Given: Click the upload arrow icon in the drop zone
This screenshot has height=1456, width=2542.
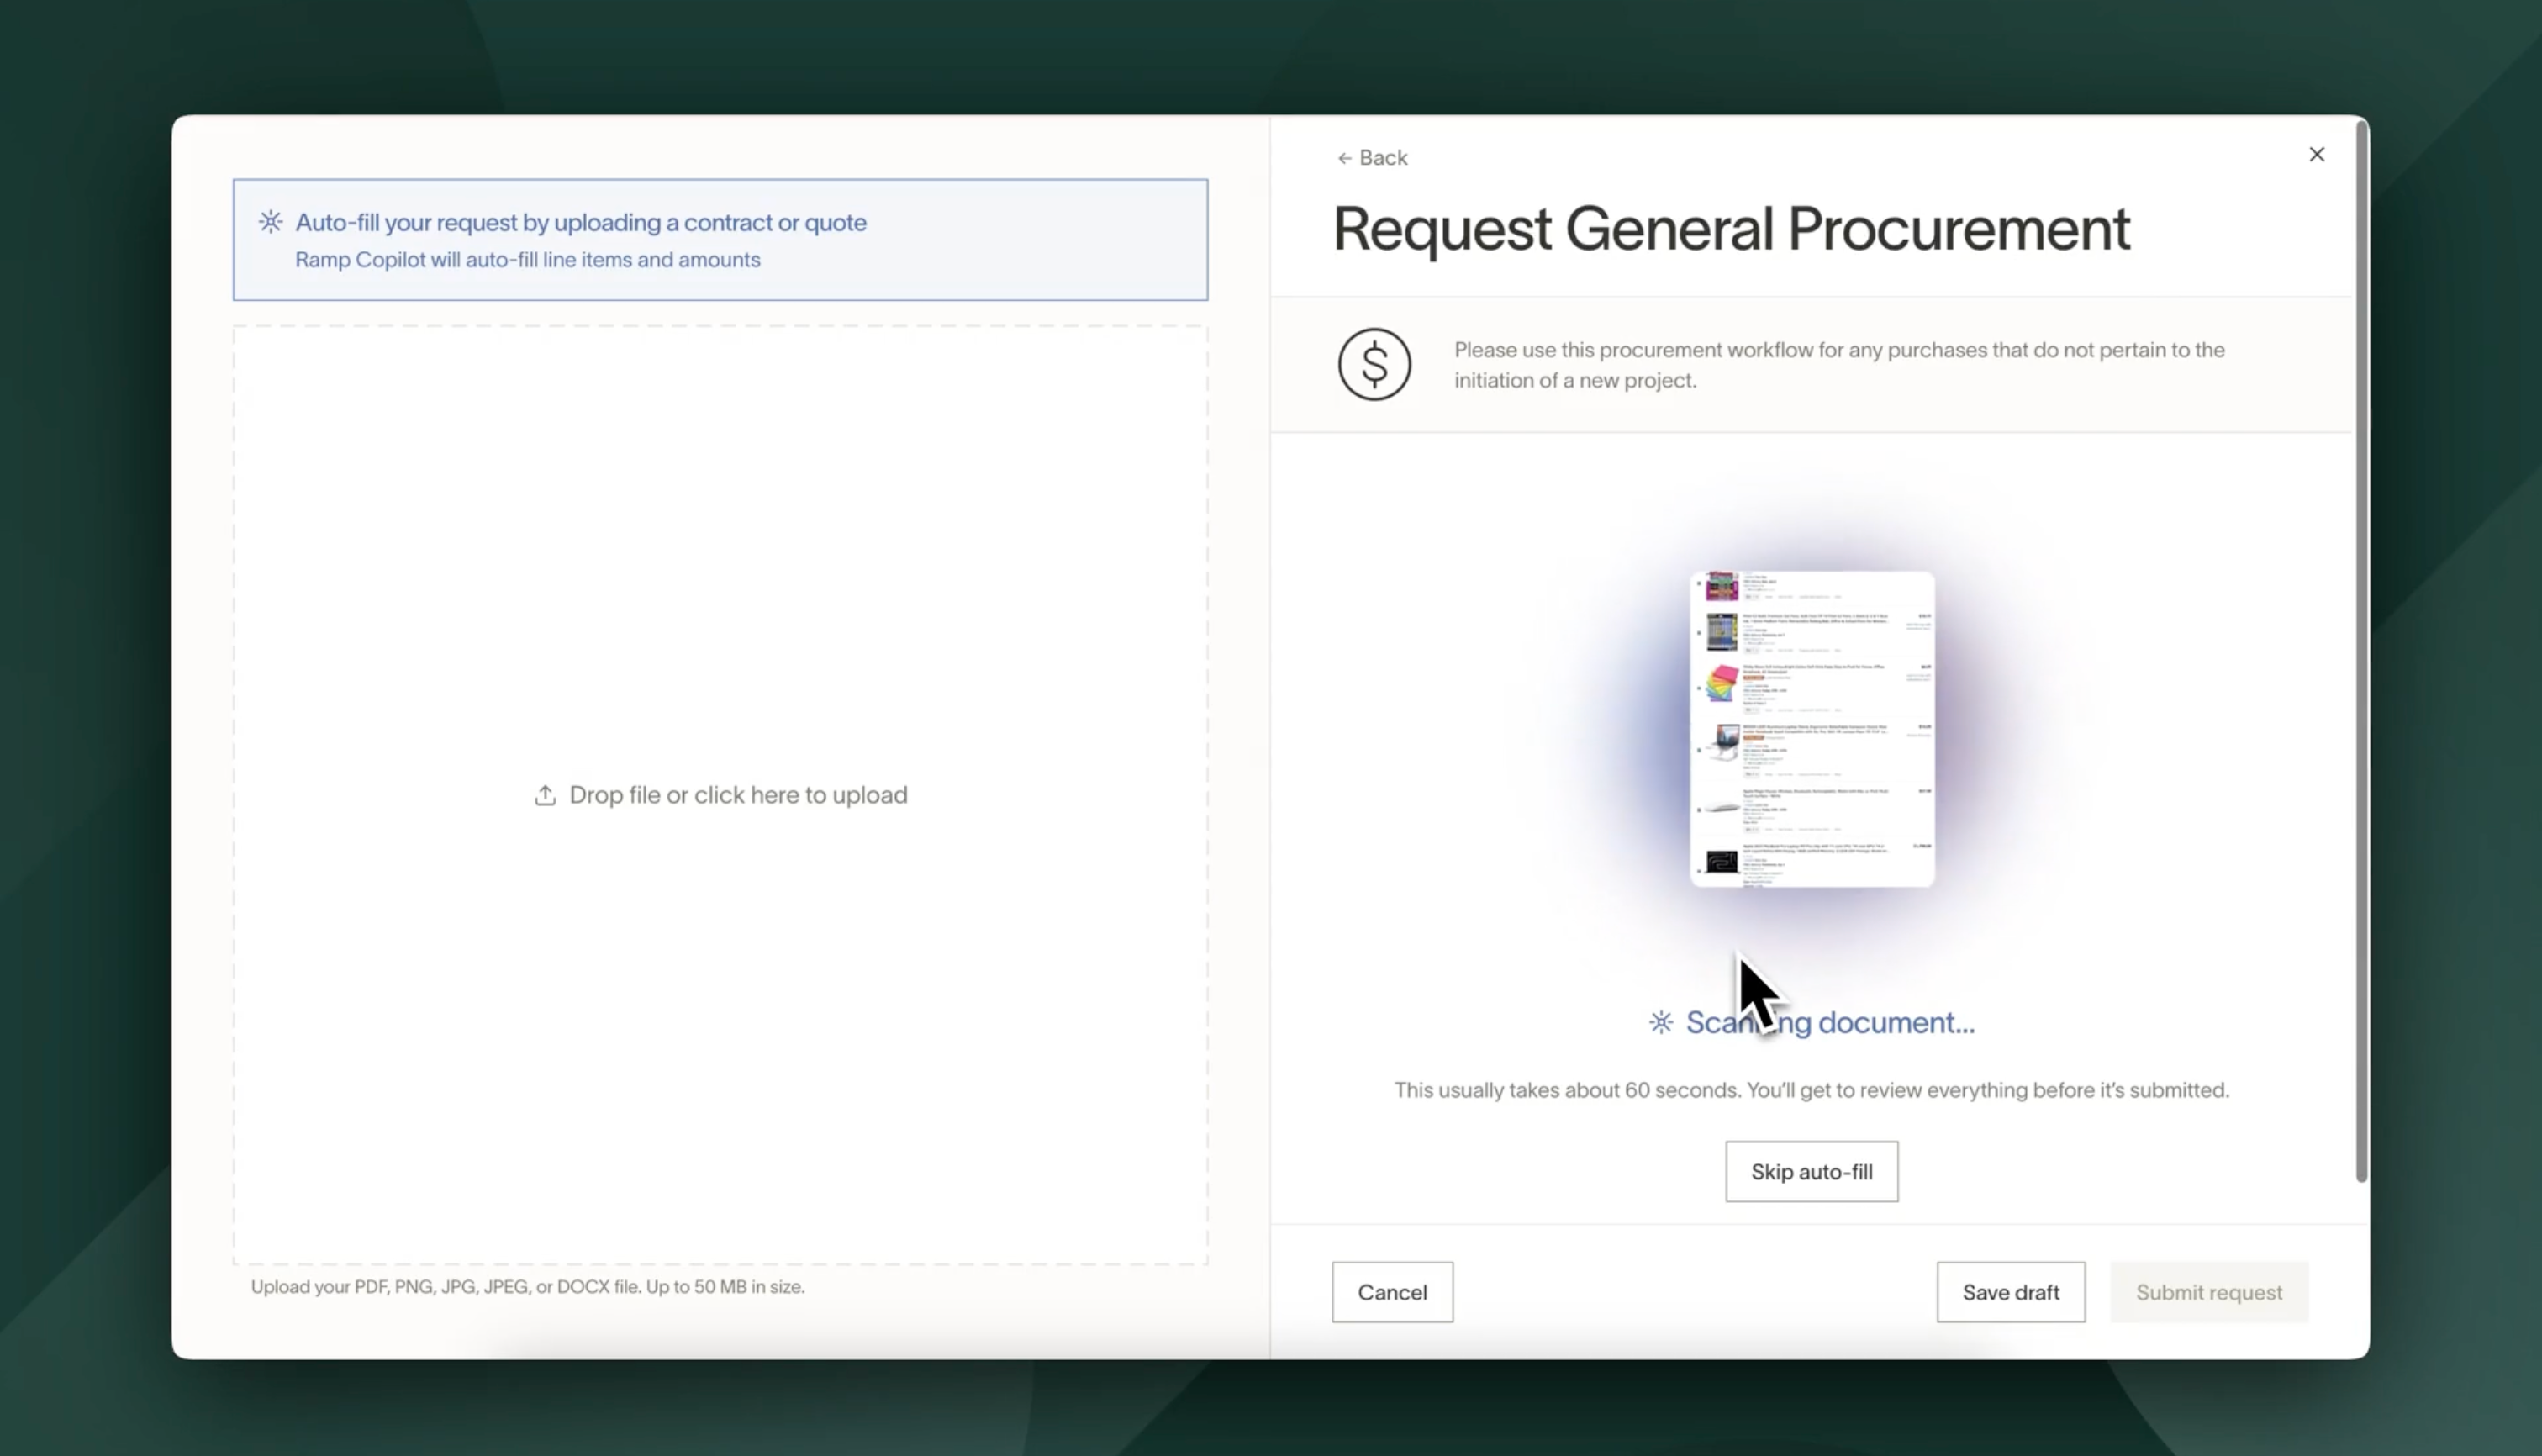Looking at the screenshot, I should (545, 795).
